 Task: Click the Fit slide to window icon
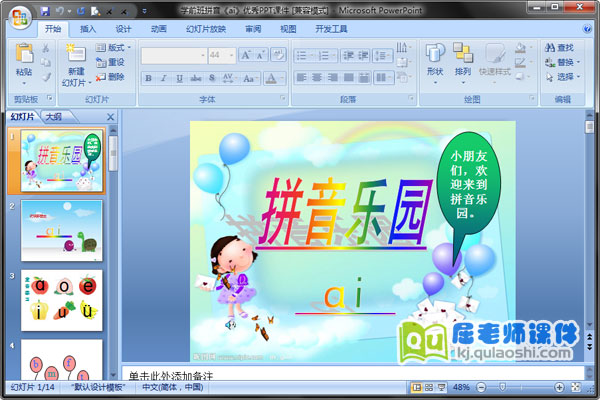[576, 387]
